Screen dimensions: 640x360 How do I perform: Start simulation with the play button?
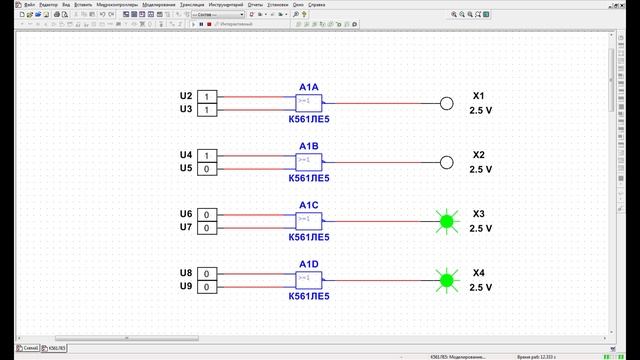[193, 24]
